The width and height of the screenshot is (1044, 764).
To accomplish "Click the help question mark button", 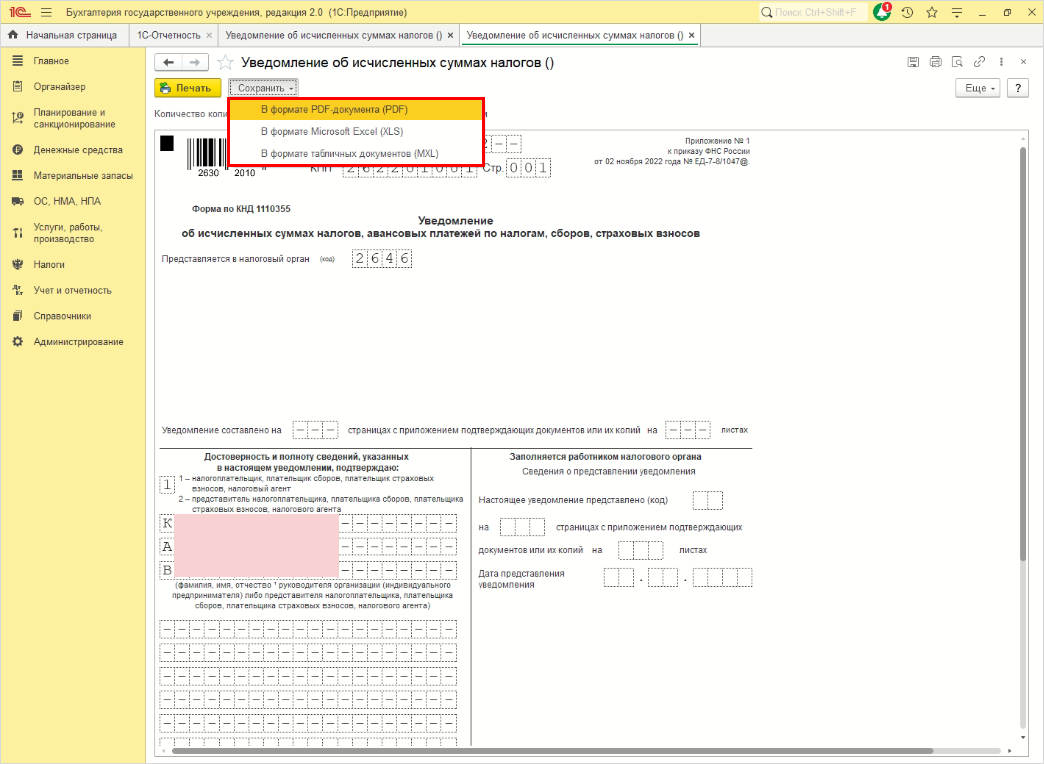I will (1018, 88).
